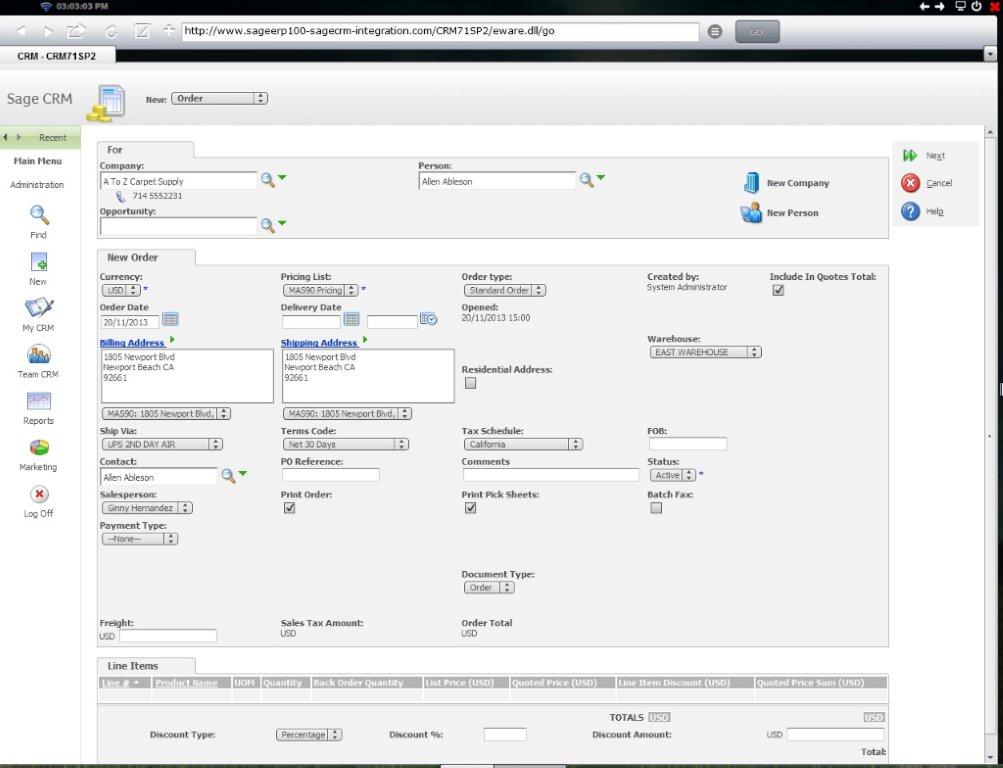Open the Status dropdown
Image resolution: width=1003 pixels, height=768 pixels.
coord(672,475)
